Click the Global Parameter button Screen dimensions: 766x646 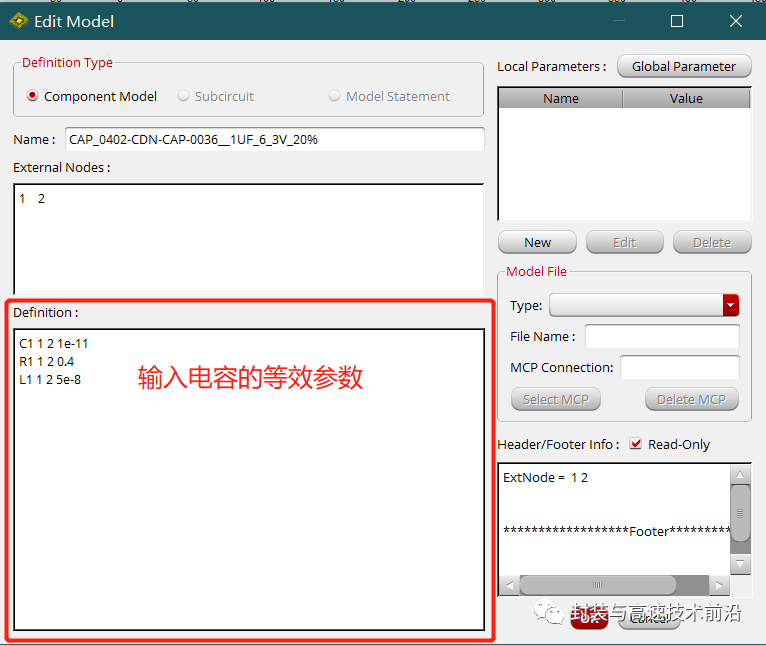click(x=683, y=66)
